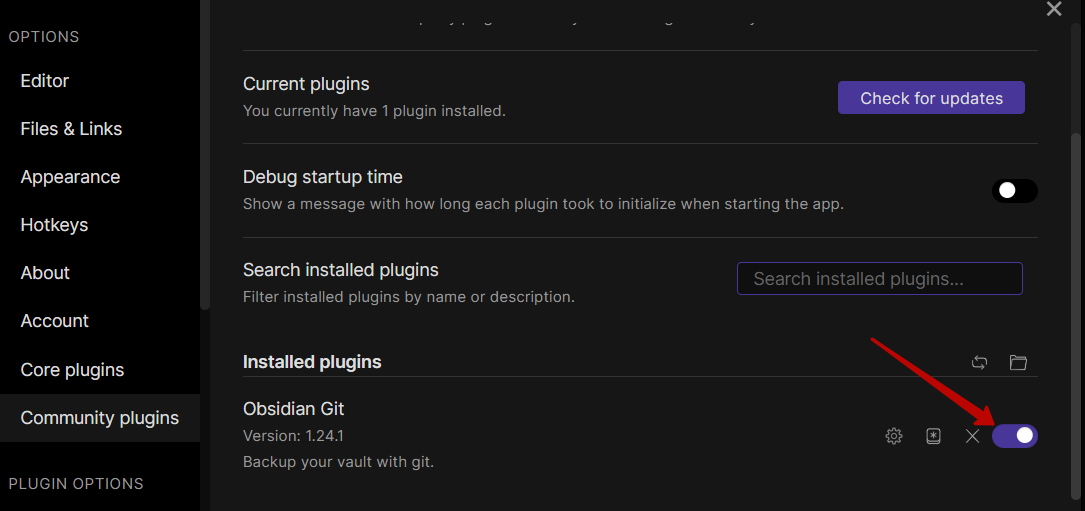
Task: Show the About section
Action: [x=45, y=273]
